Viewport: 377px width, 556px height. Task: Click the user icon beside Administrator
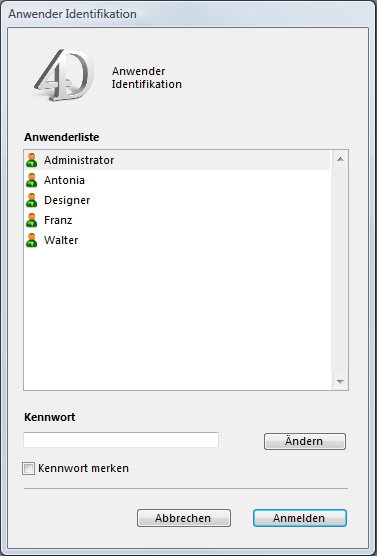pyautogui.click(x=32, y=160)
